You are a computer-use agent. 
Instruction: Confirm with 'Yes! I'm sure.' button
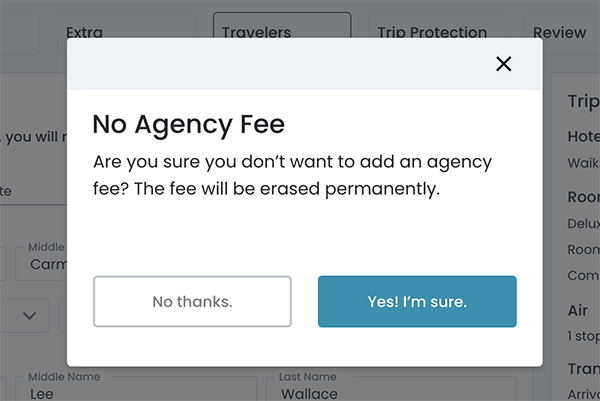(x=417, y=301)
